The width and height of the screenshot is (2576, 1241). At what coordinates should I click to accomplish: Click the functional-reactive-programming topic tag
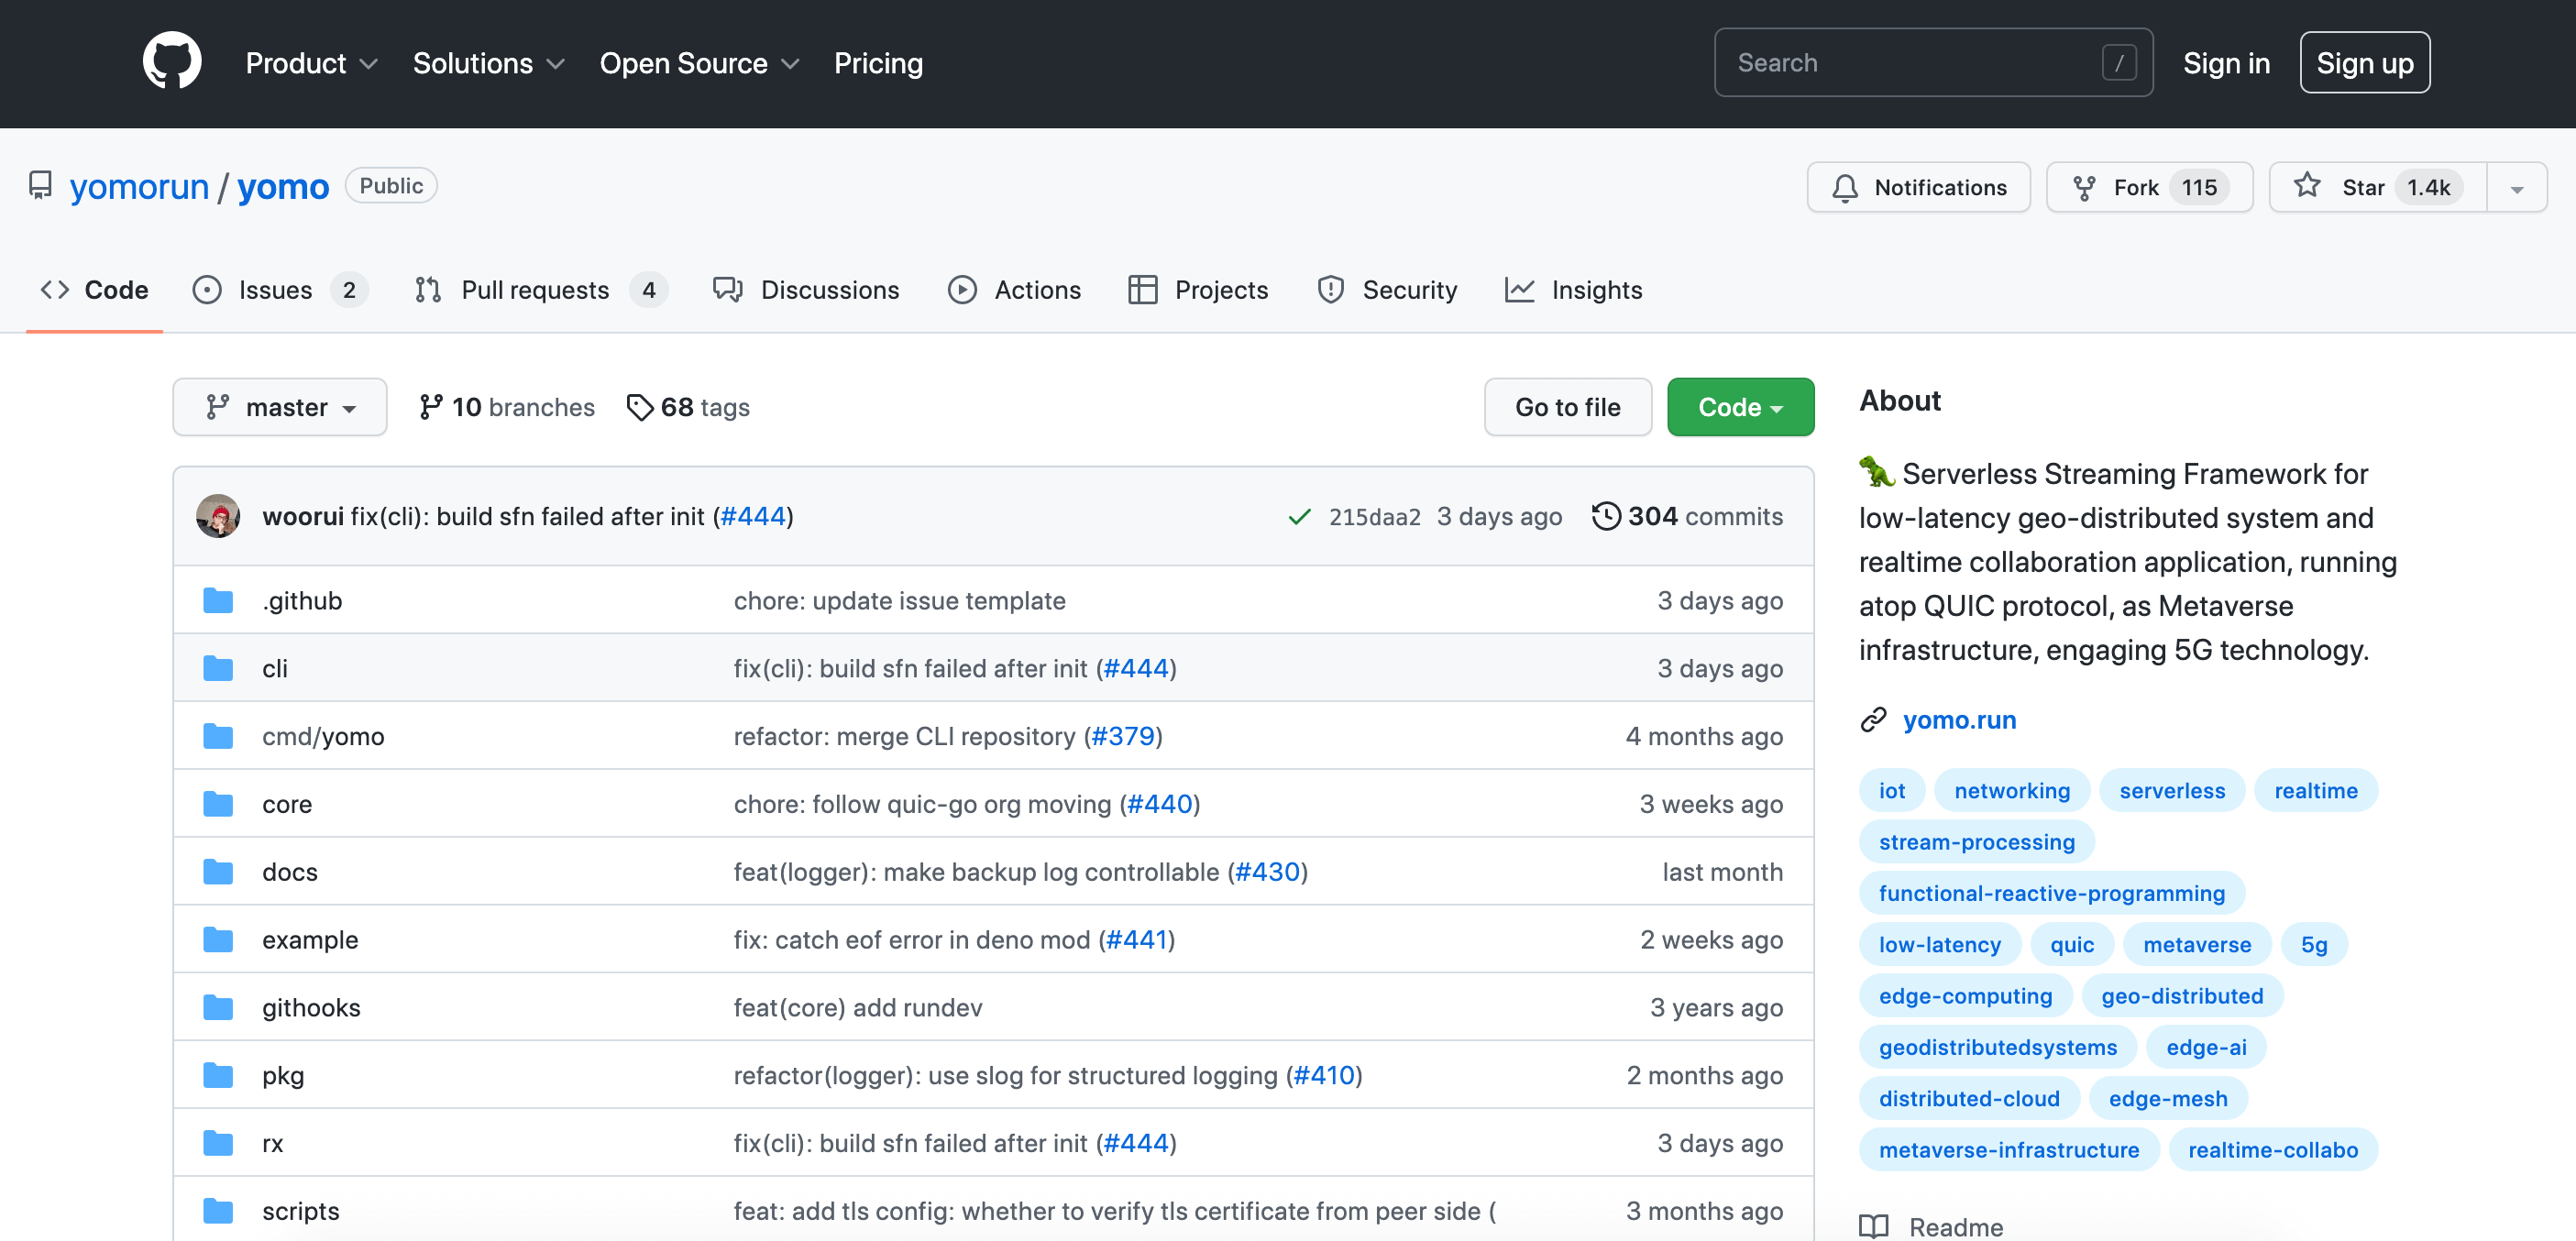(2051, 893)
